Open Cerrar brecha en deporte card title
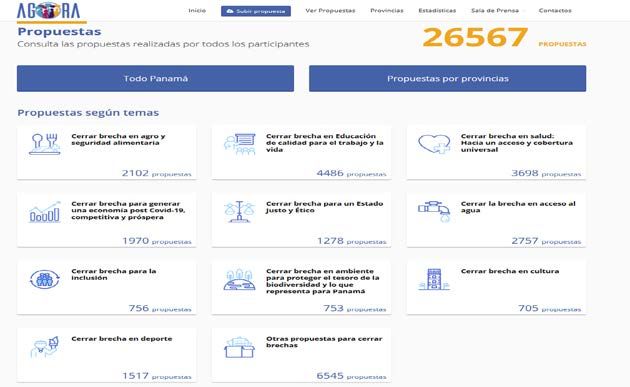630x387 pixels. point(122,339)
